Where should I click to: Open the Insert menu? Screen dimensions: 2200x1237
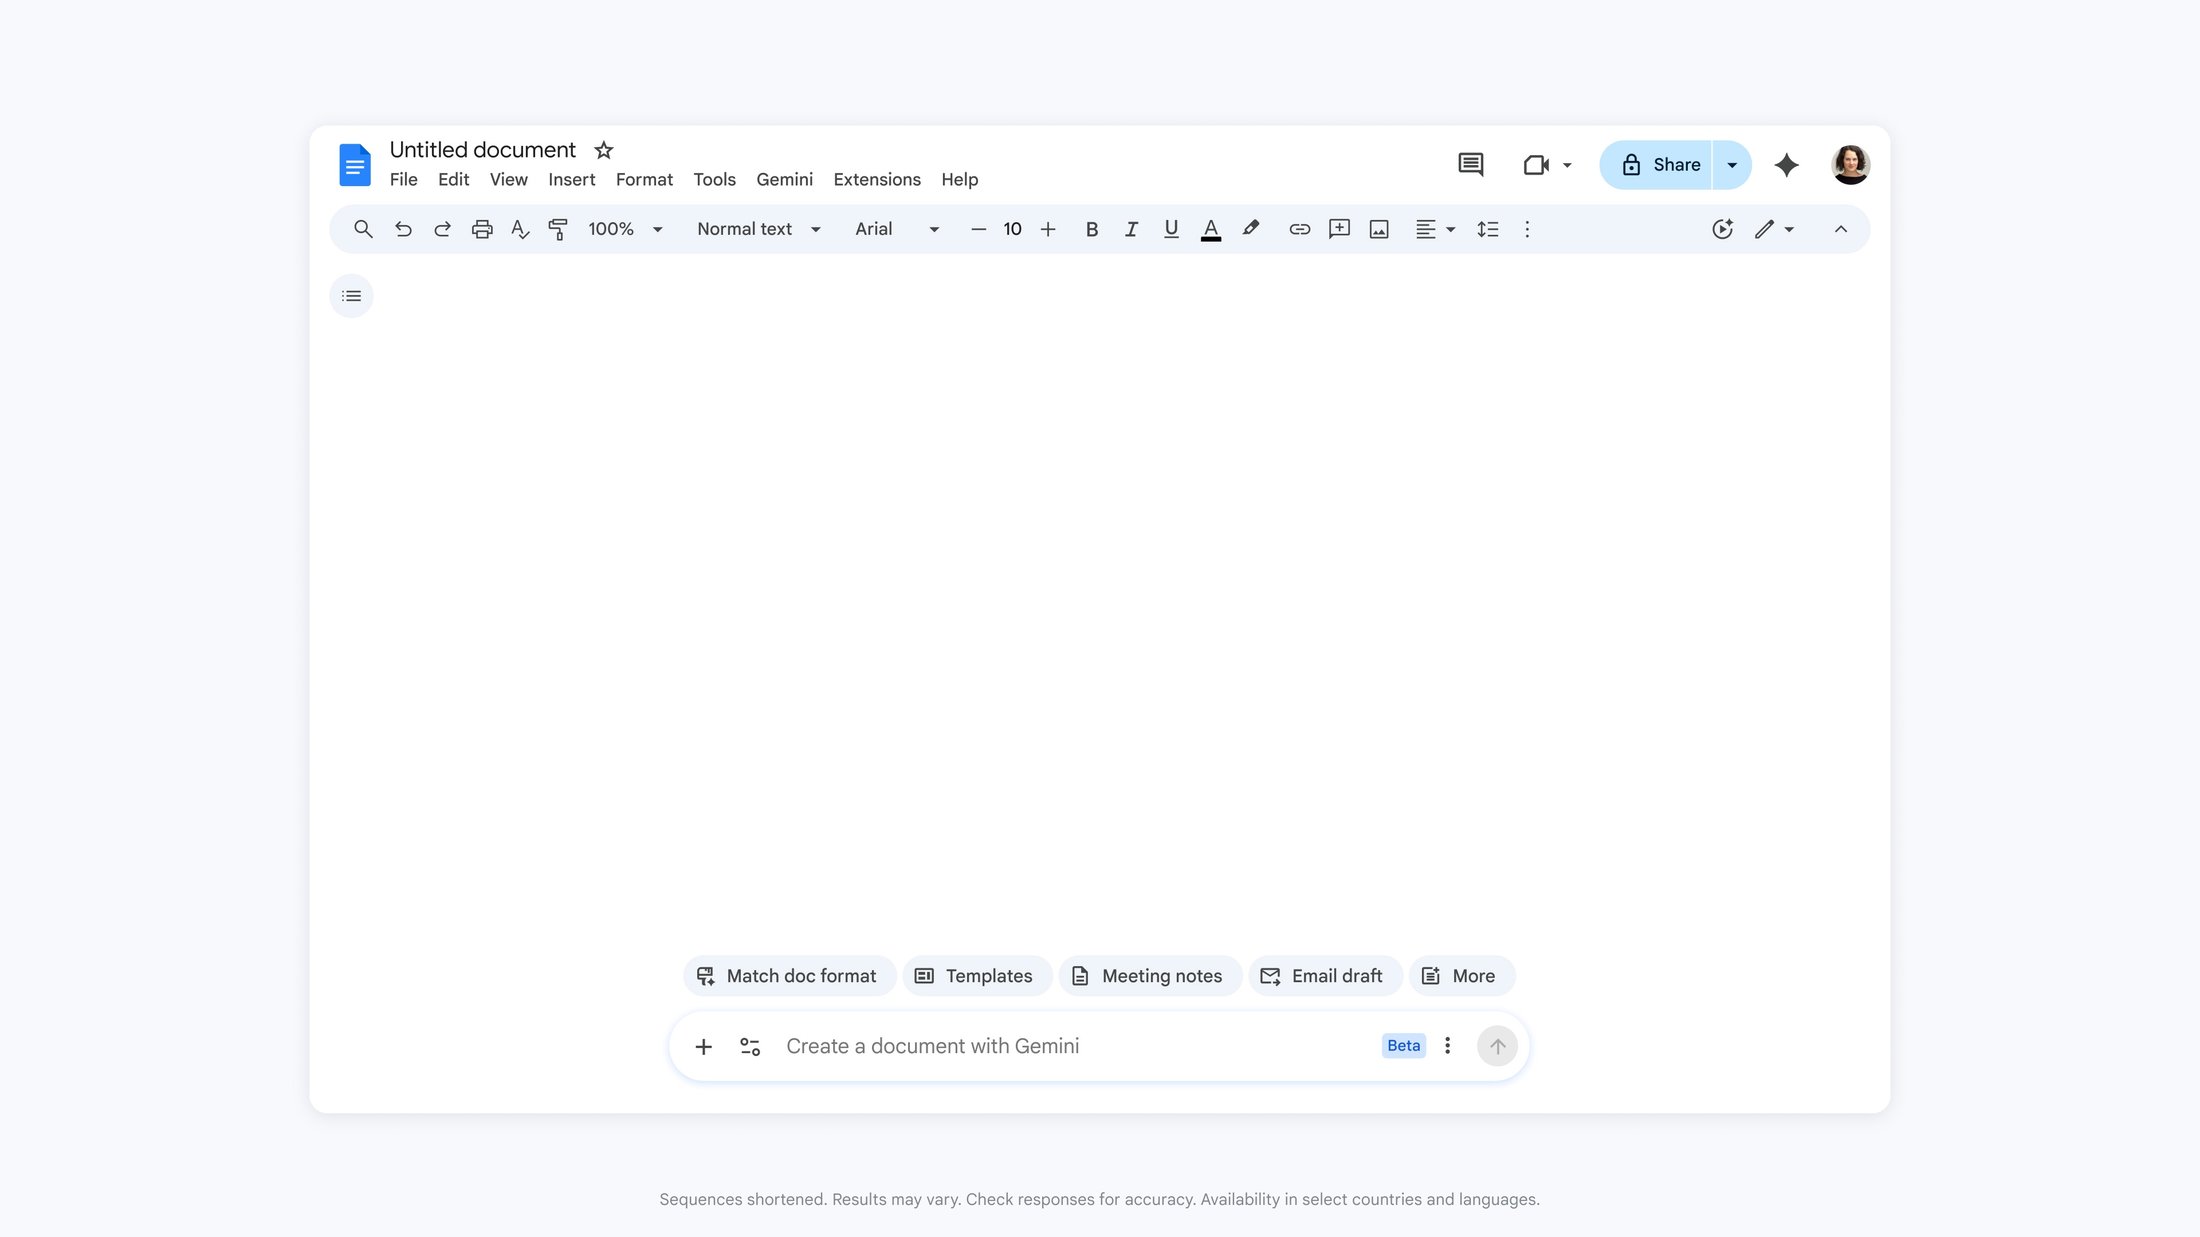click(571, 179)
